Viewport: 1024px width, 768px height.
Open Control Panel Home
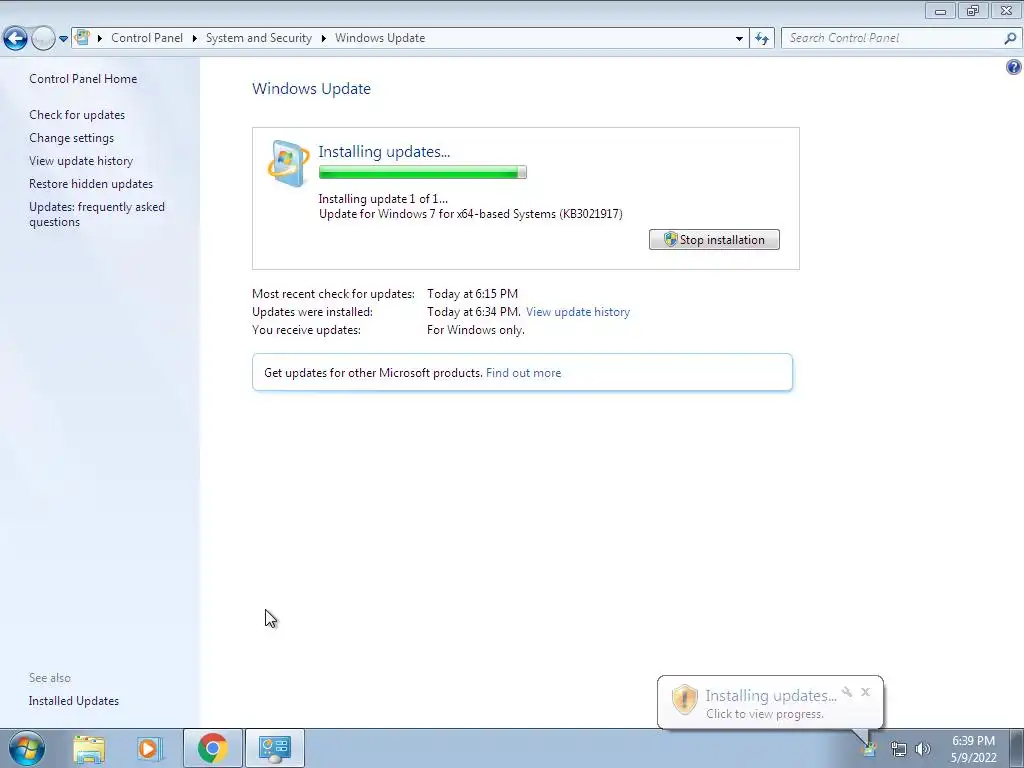[83, 79]
